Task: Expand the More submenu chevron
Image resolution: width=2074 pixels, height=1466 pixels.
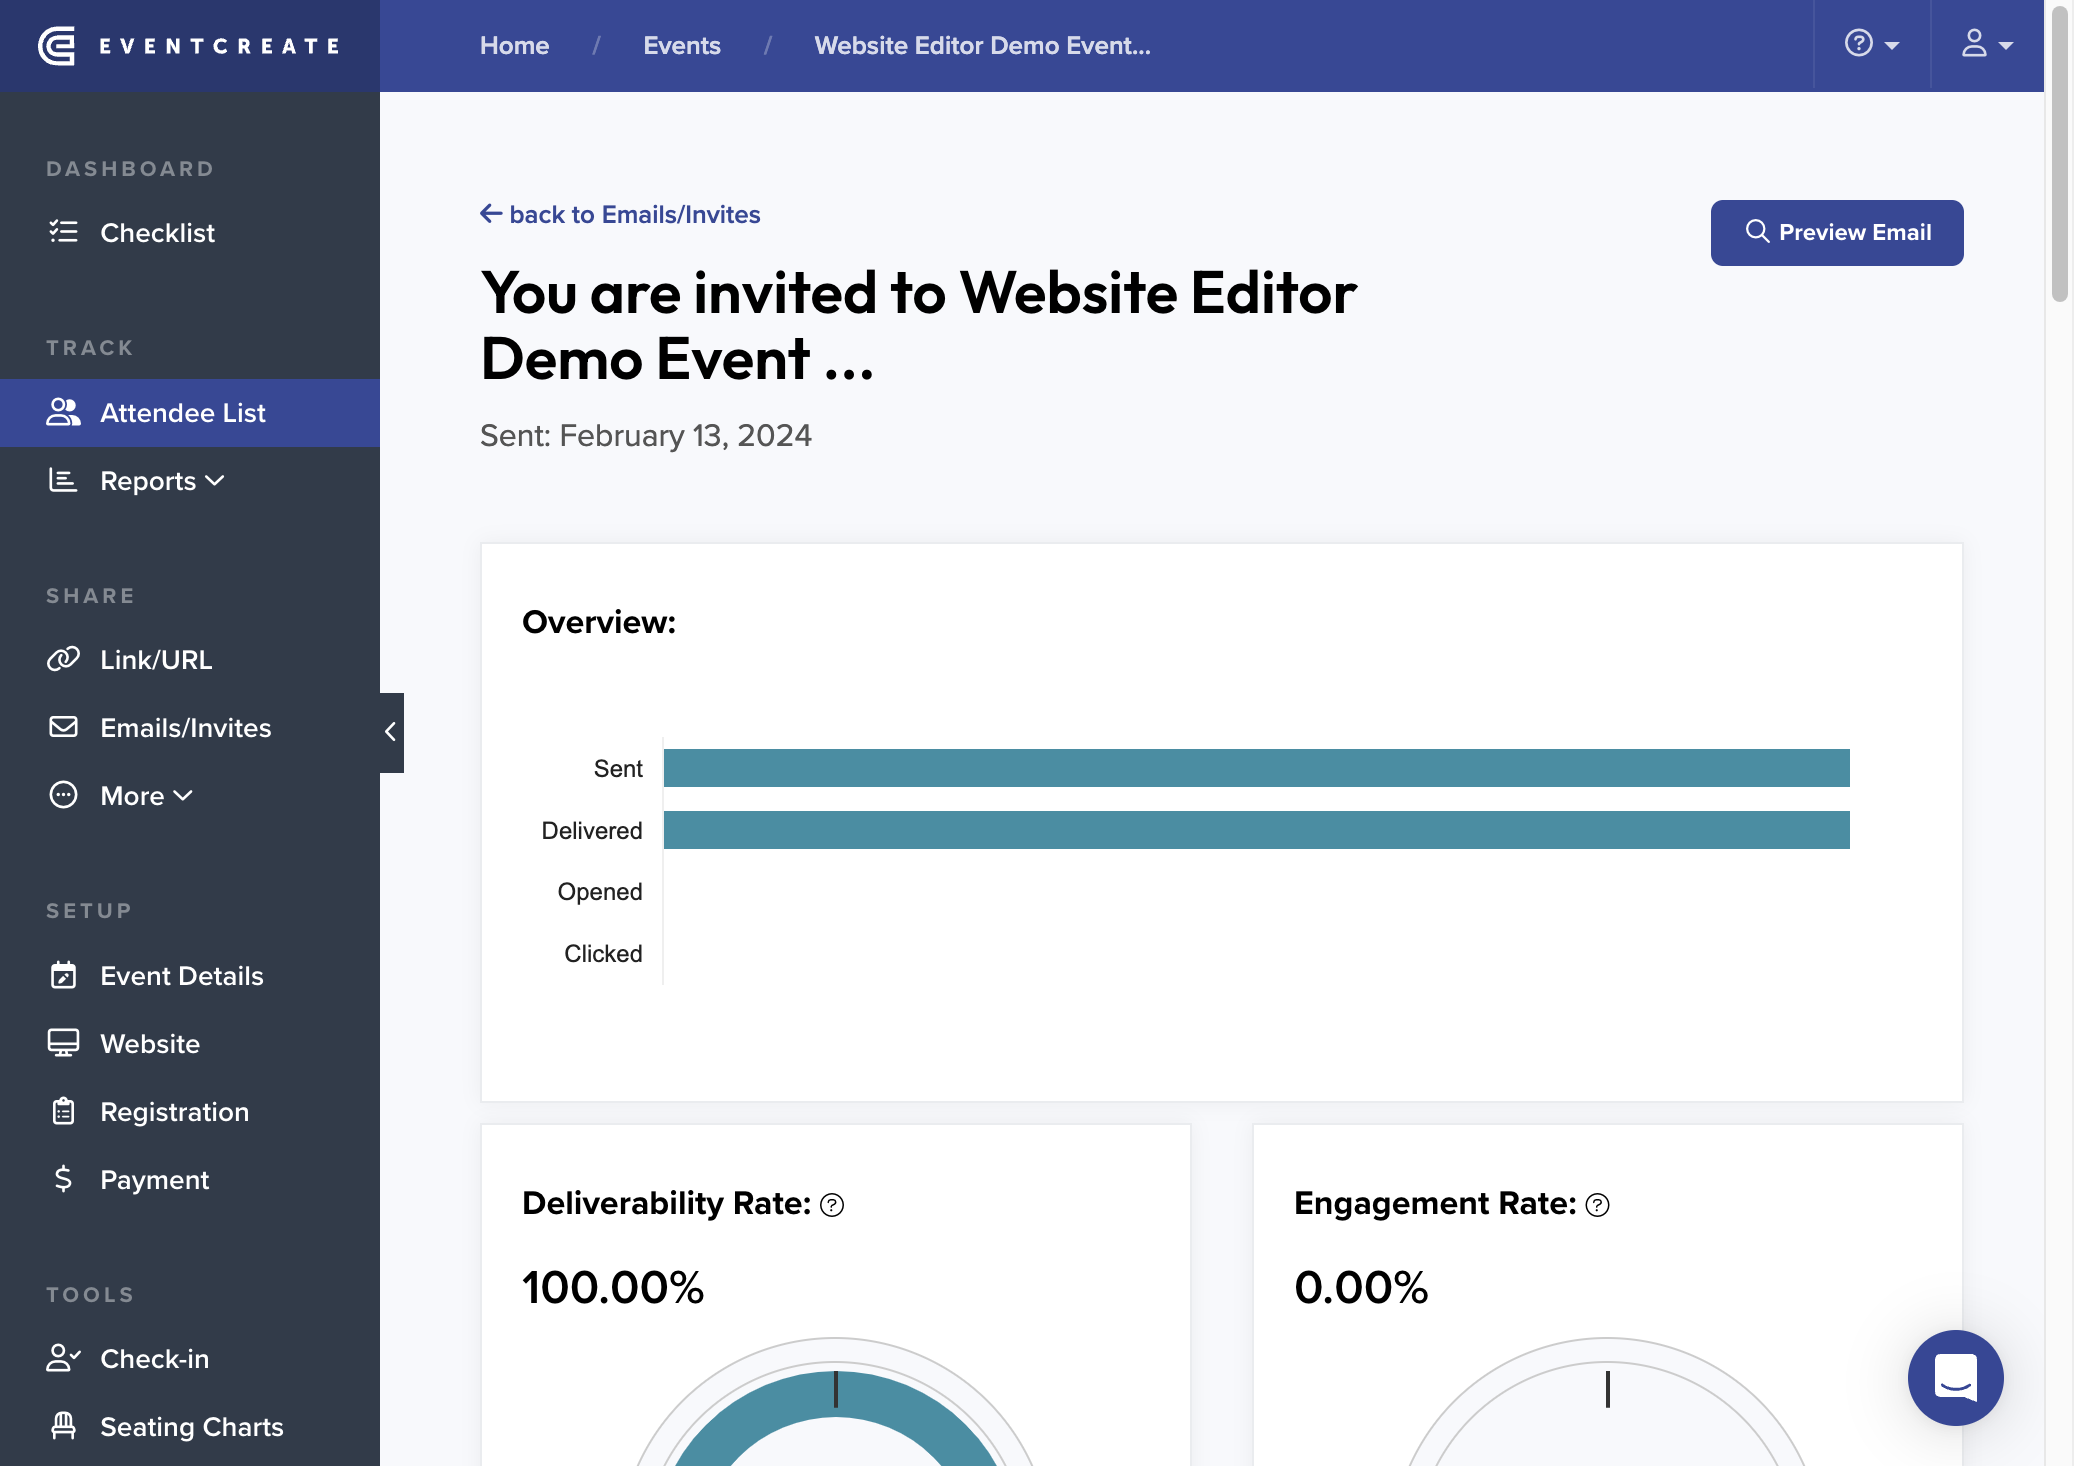Action: [183, 796]
